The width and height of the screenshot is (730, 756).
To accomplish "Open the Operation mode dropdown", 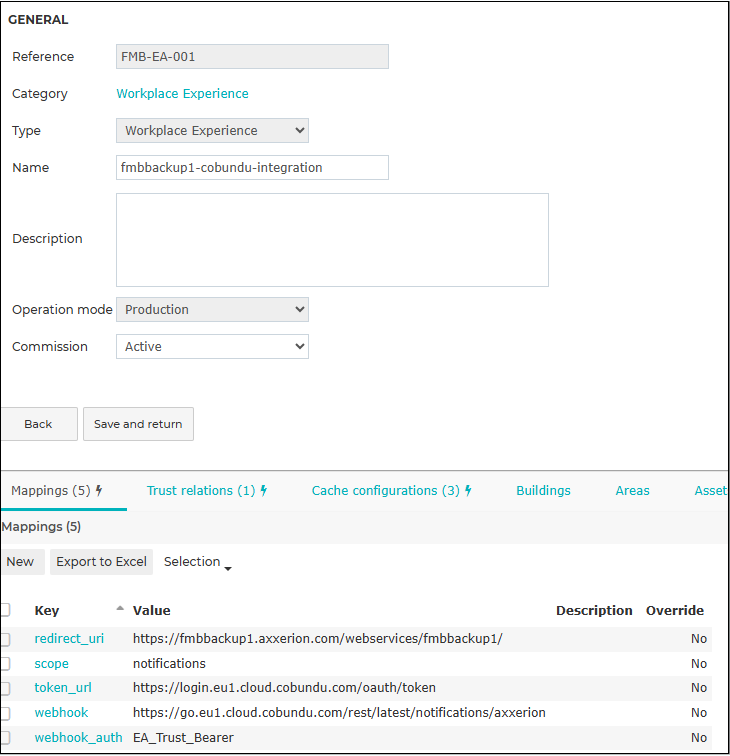I will point(212,310).
